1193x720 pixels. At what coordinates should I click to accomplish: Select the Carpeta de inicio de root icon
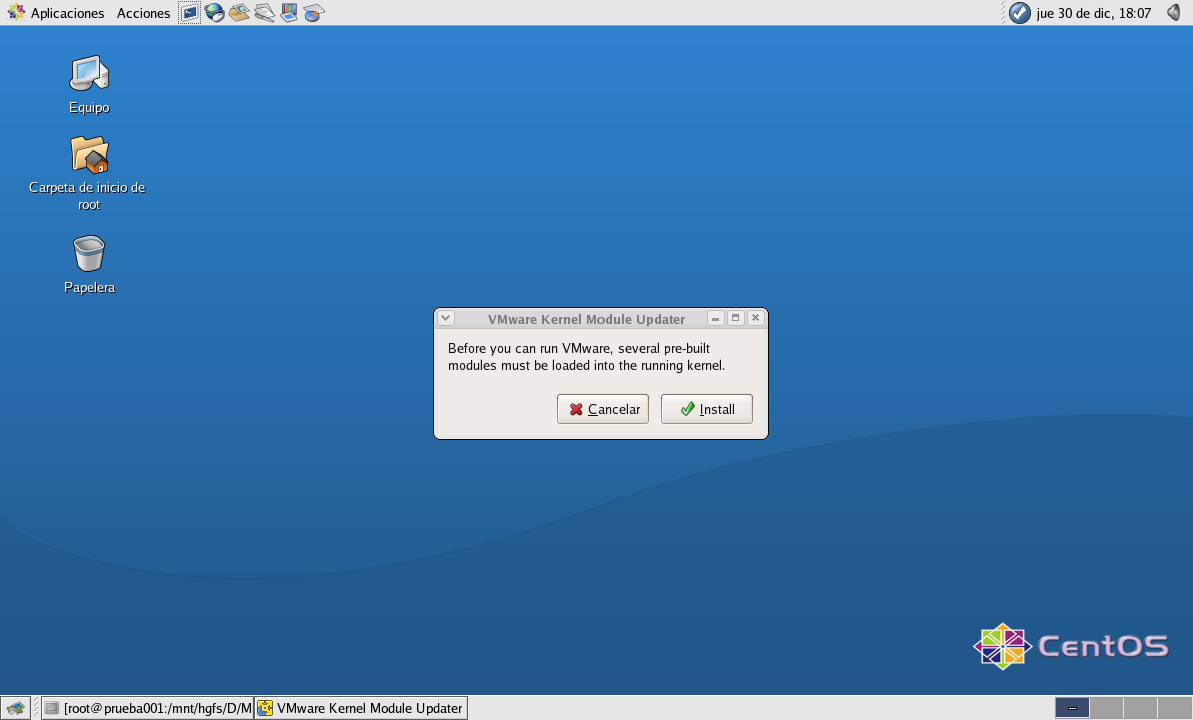pos(87,174)
